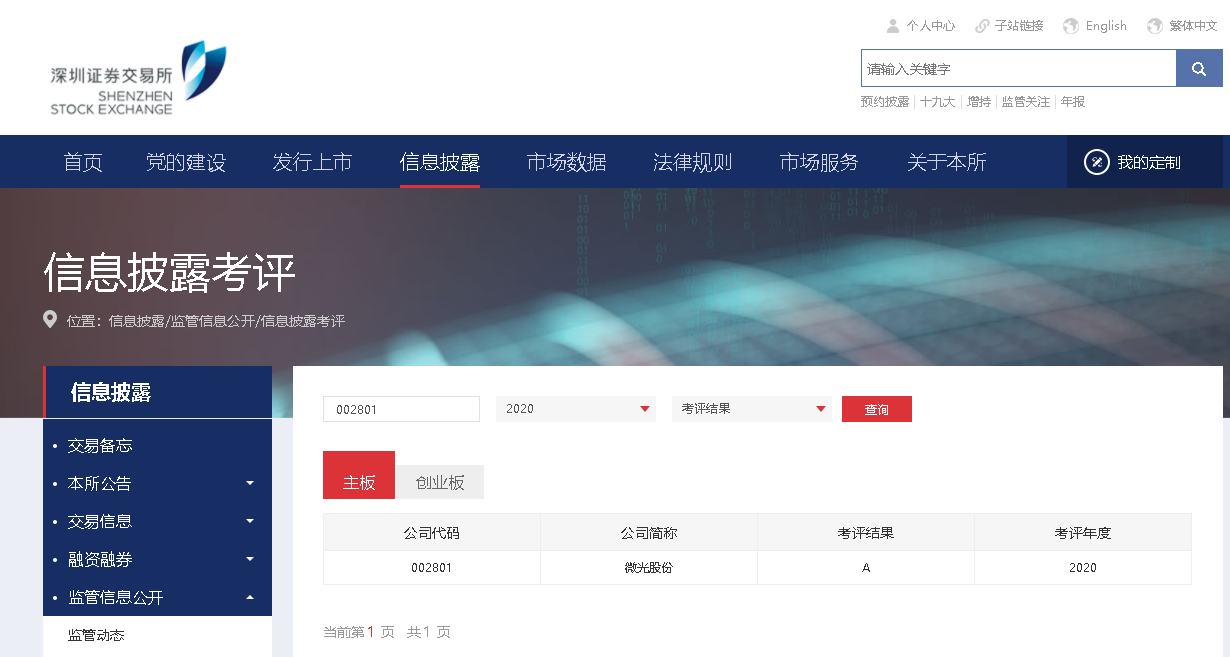Click the chain-link icon beside 子站链接
The image size is (1230, 657).
coord(982,26)
